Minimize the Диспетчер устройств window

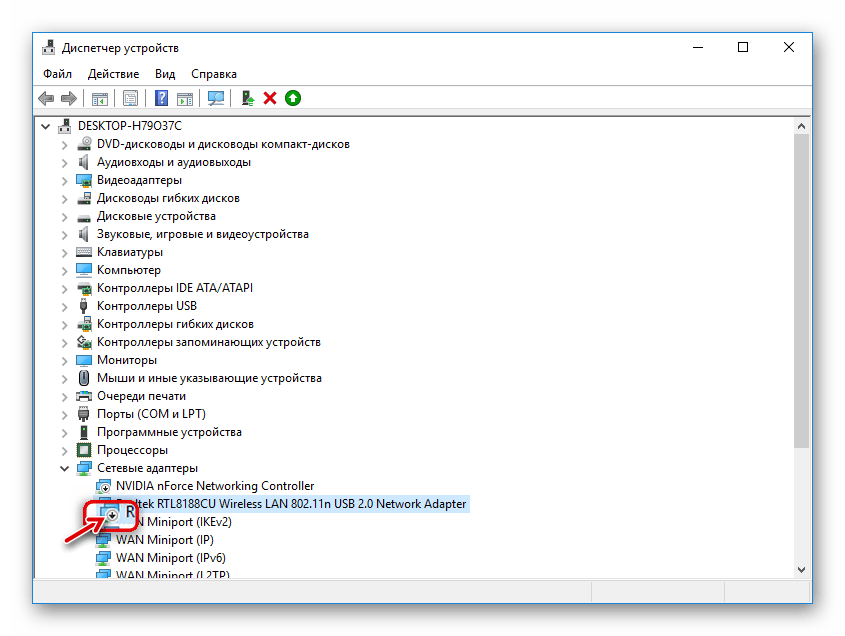tap(698, 47)
